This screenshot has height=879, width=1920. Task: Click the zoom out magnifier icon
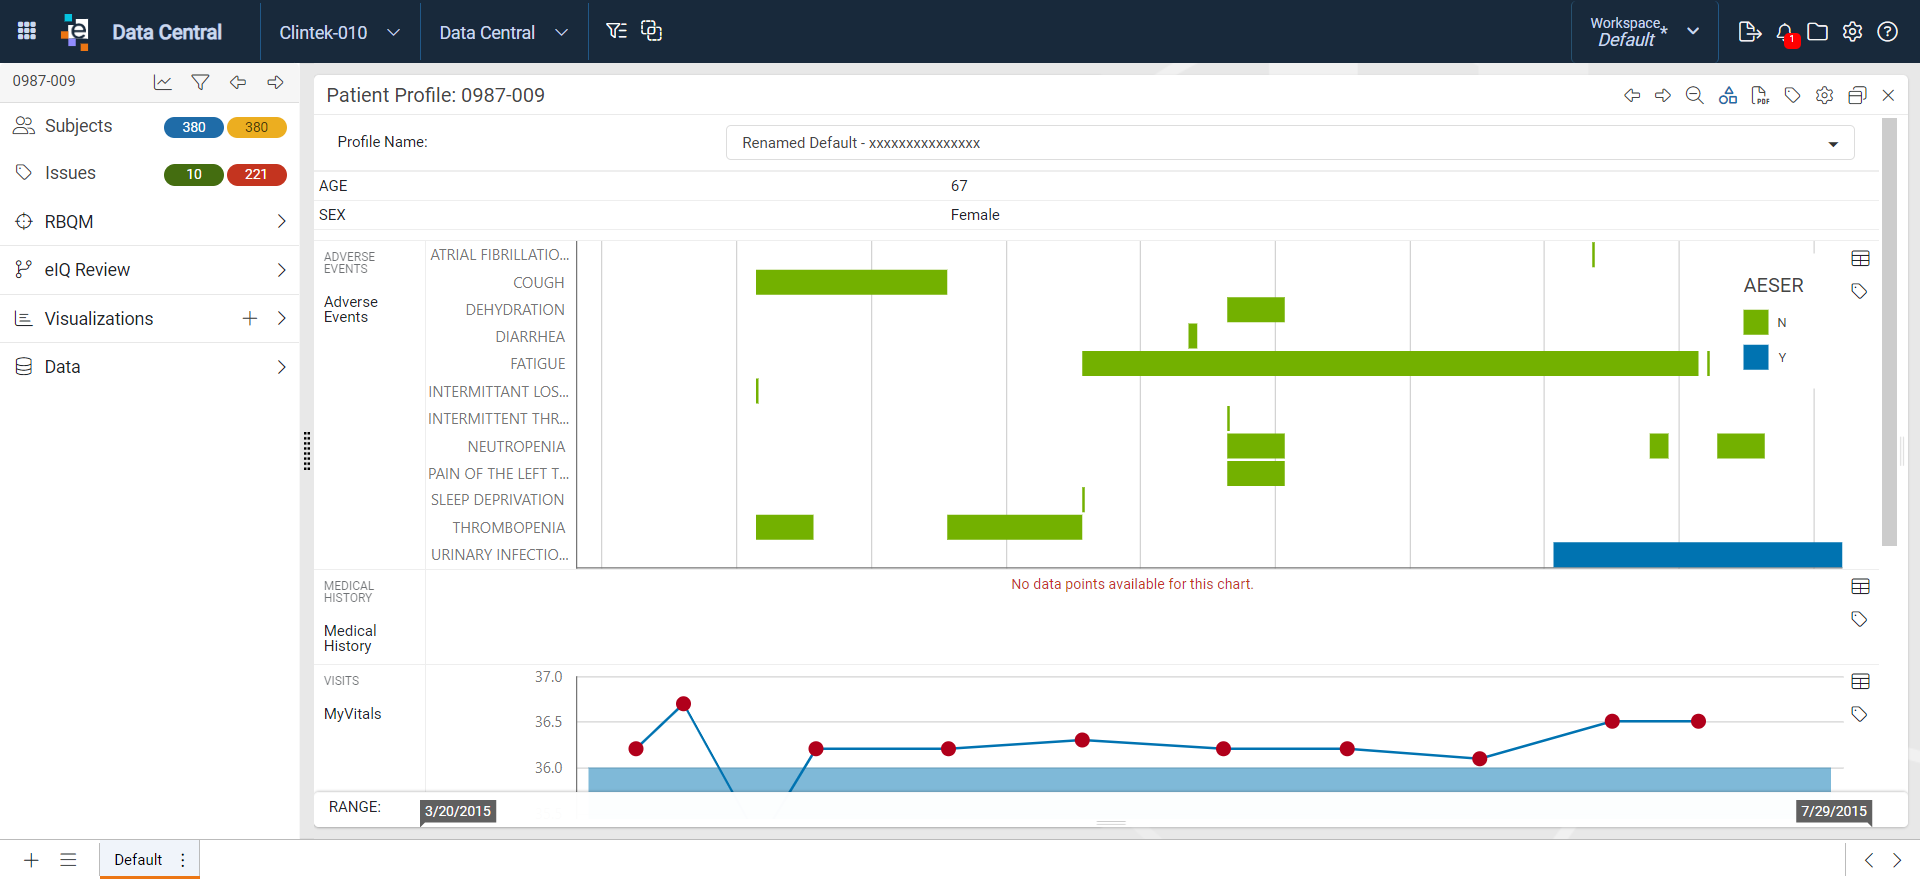(x=1694, y=95)
